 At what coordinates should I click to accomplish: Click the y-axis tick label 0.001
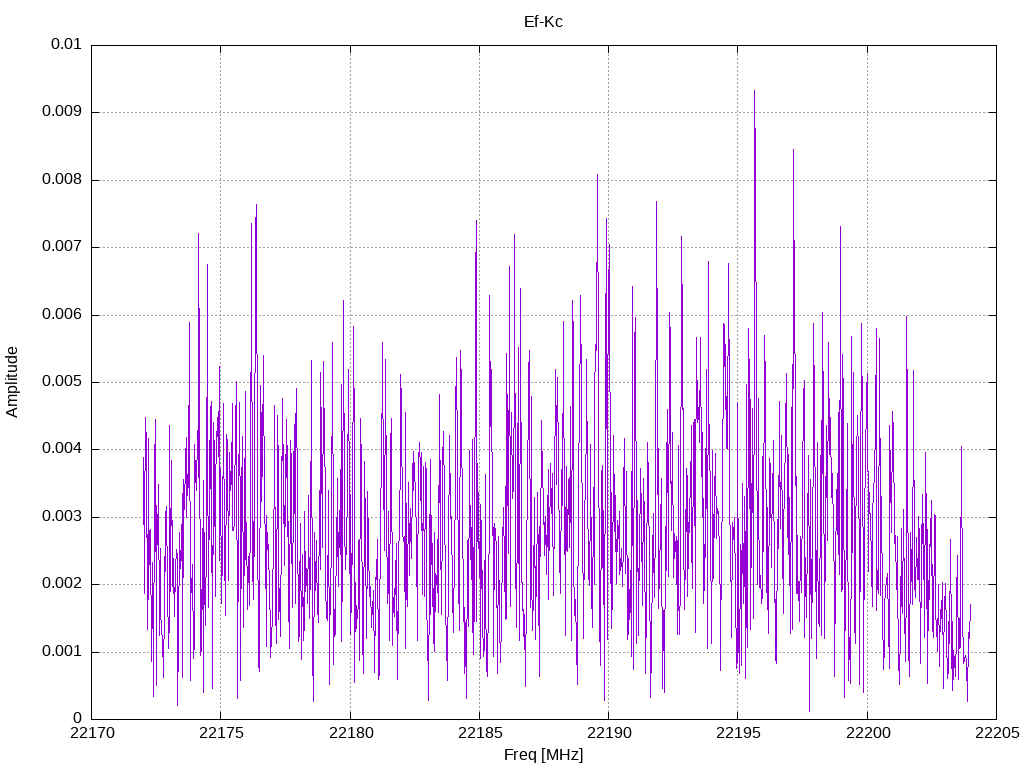tap(61, 651)
